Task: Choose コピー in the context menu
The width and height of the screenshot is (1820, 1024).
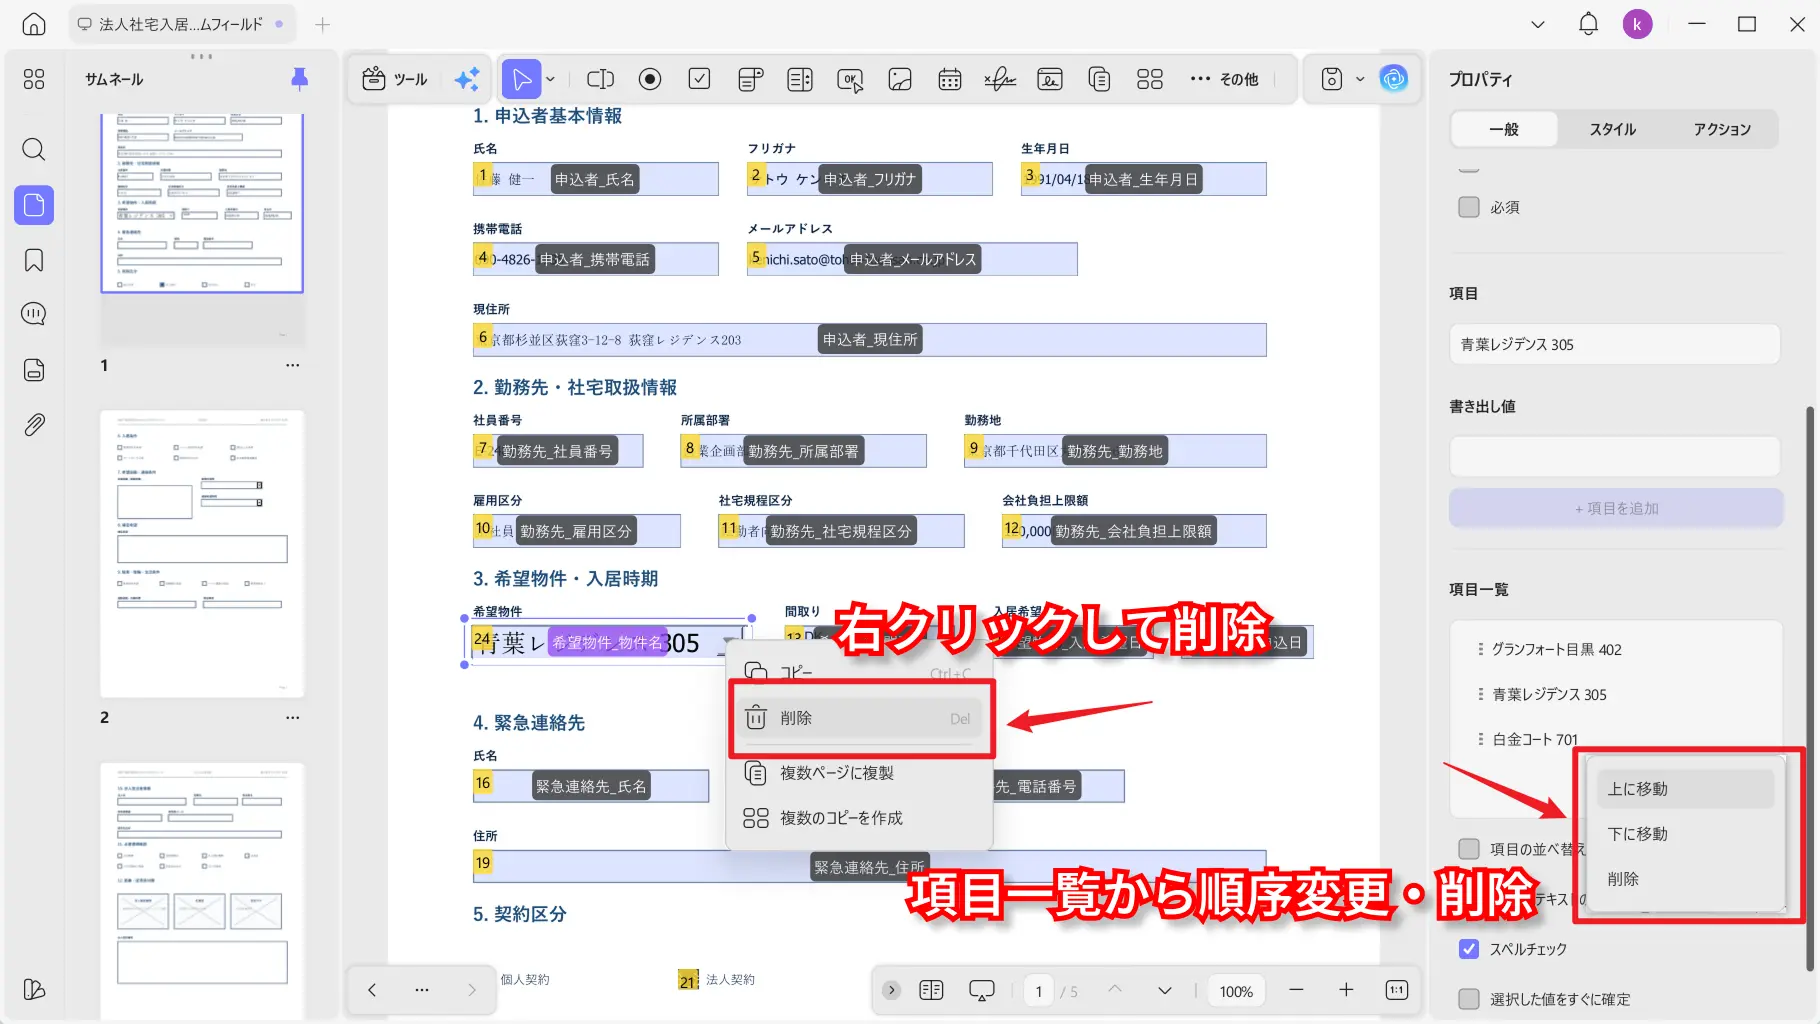Action: 861,673
